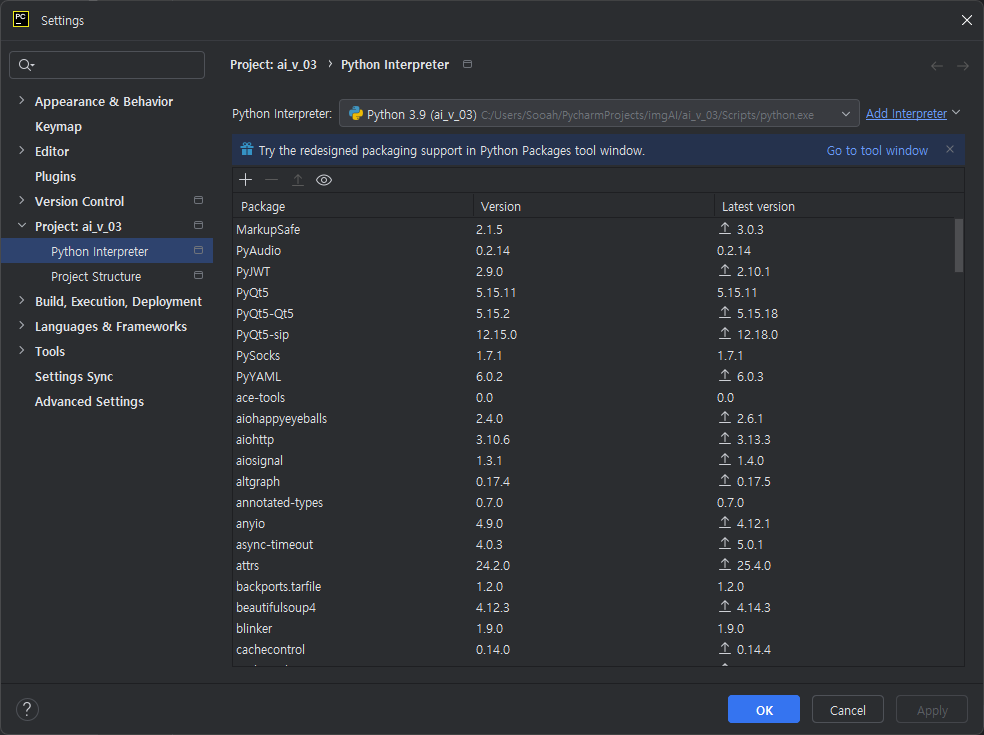
Task: Select the cachecontrol package row
Action: tap(594, 649)
